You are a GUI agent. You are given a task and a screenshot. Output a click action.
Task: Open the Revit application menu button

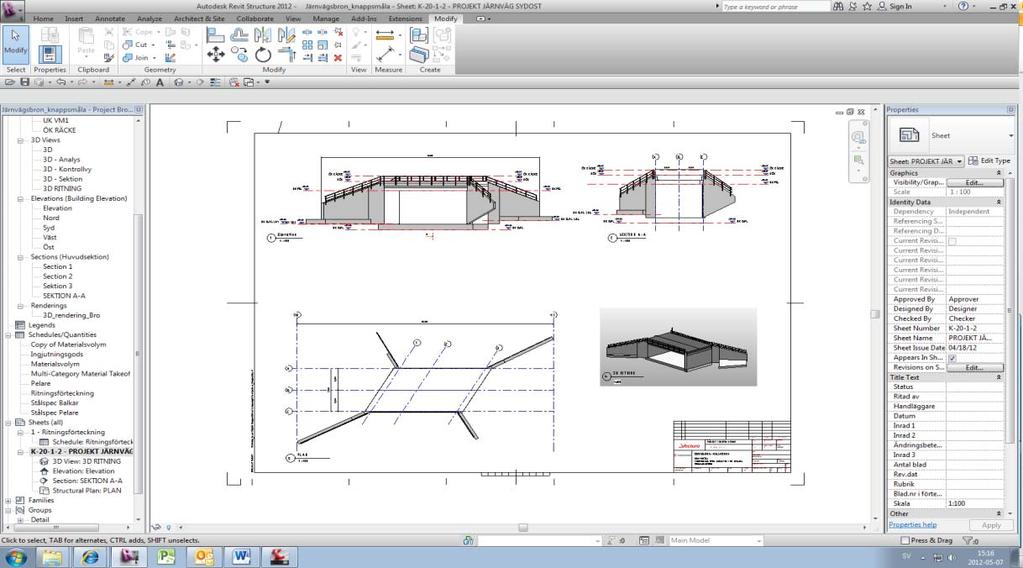(x=12, y=9)
